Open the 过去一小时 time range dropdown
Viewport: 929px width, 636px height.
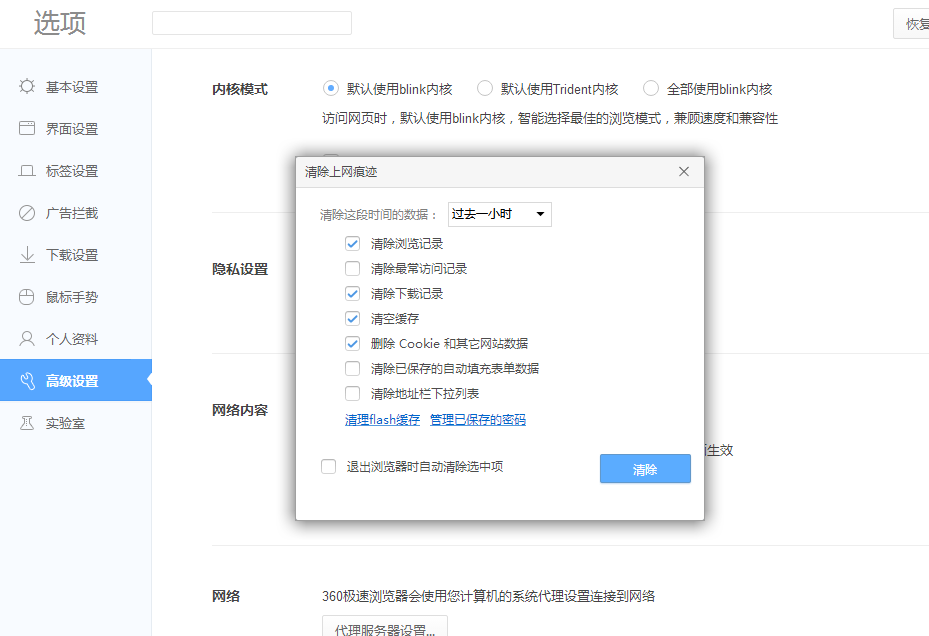(x=499, y=213)
